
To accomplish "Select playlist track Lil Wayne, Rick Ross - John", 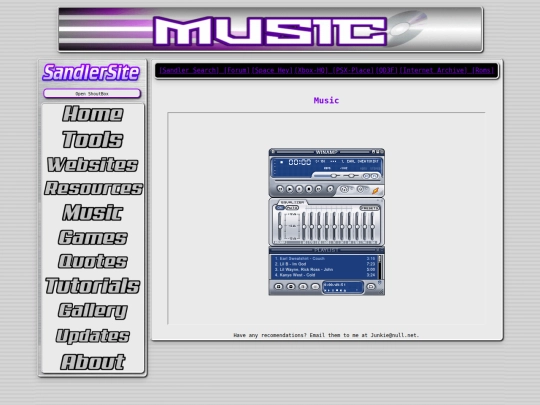I will pos(324,270).
